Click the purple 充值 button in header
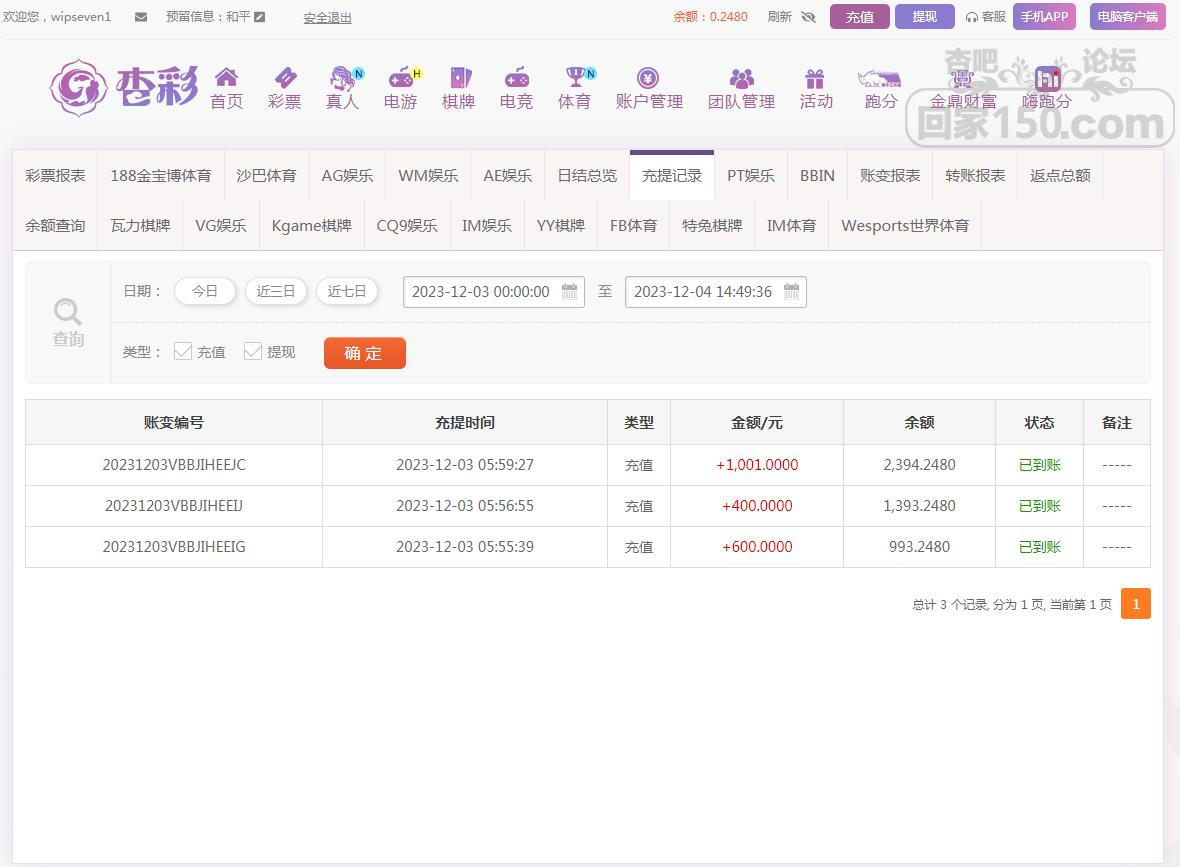 point(859,17)
